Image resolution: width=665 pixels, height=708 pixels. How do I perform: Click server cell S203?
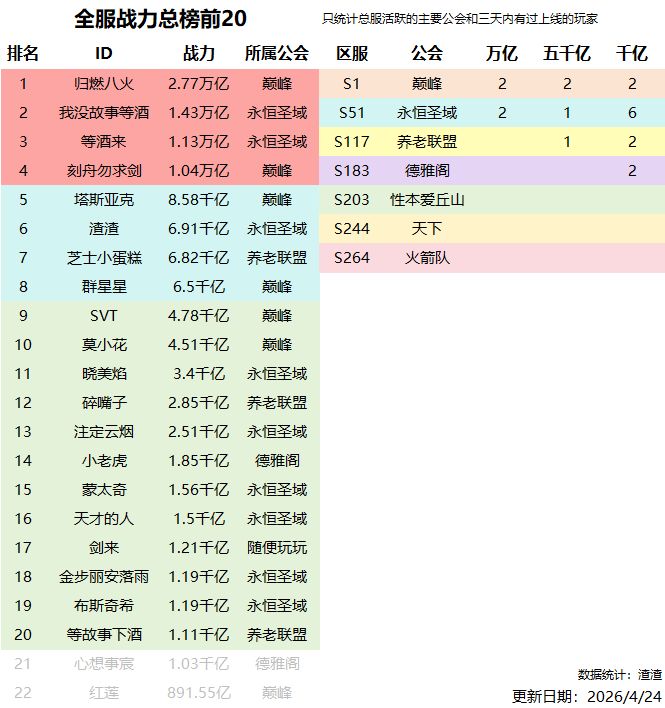[352, 200]
